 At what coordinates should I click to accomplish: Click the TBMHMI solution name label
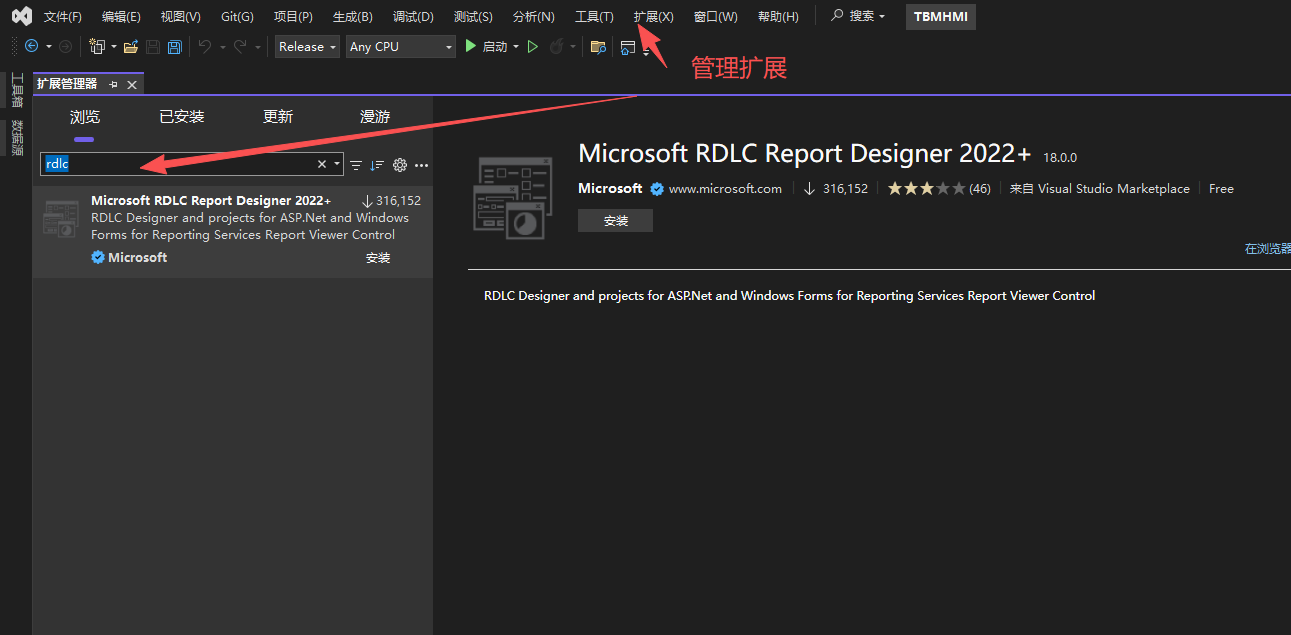tap(941, 17)
